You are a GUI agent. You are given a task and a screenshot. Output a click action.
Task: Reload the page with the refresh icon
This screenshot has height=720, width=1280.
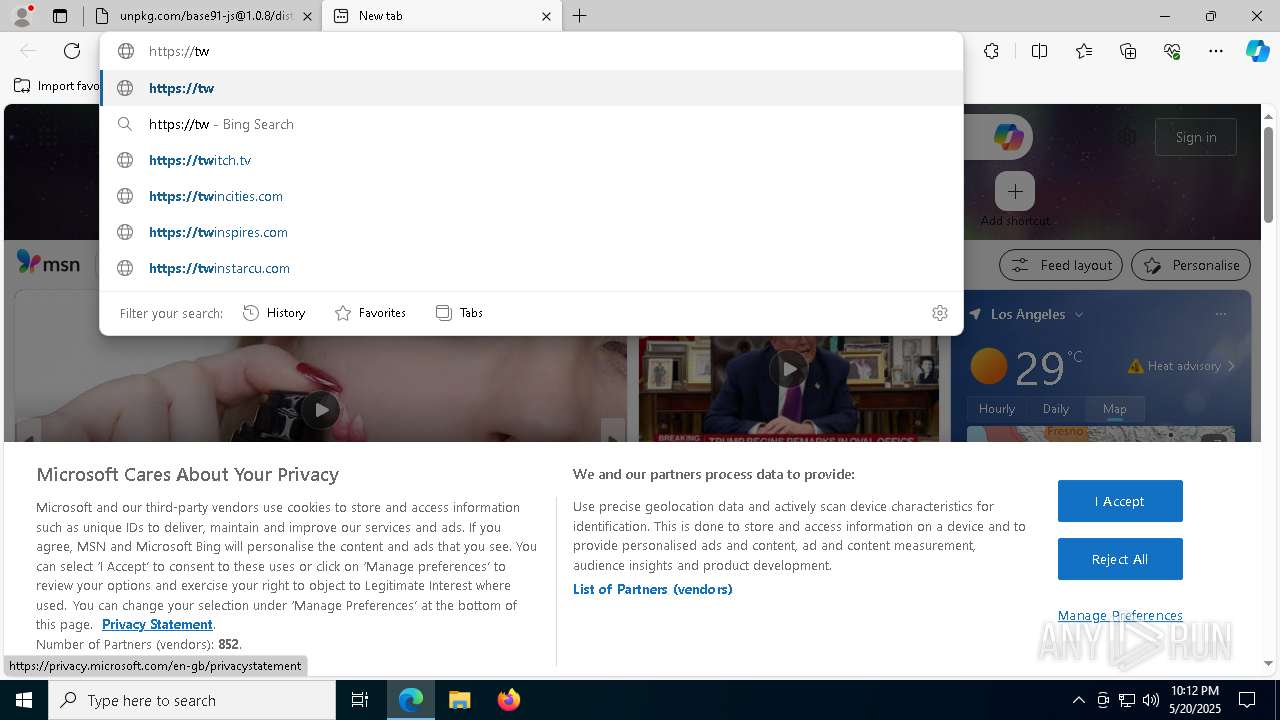click(72, 51)
